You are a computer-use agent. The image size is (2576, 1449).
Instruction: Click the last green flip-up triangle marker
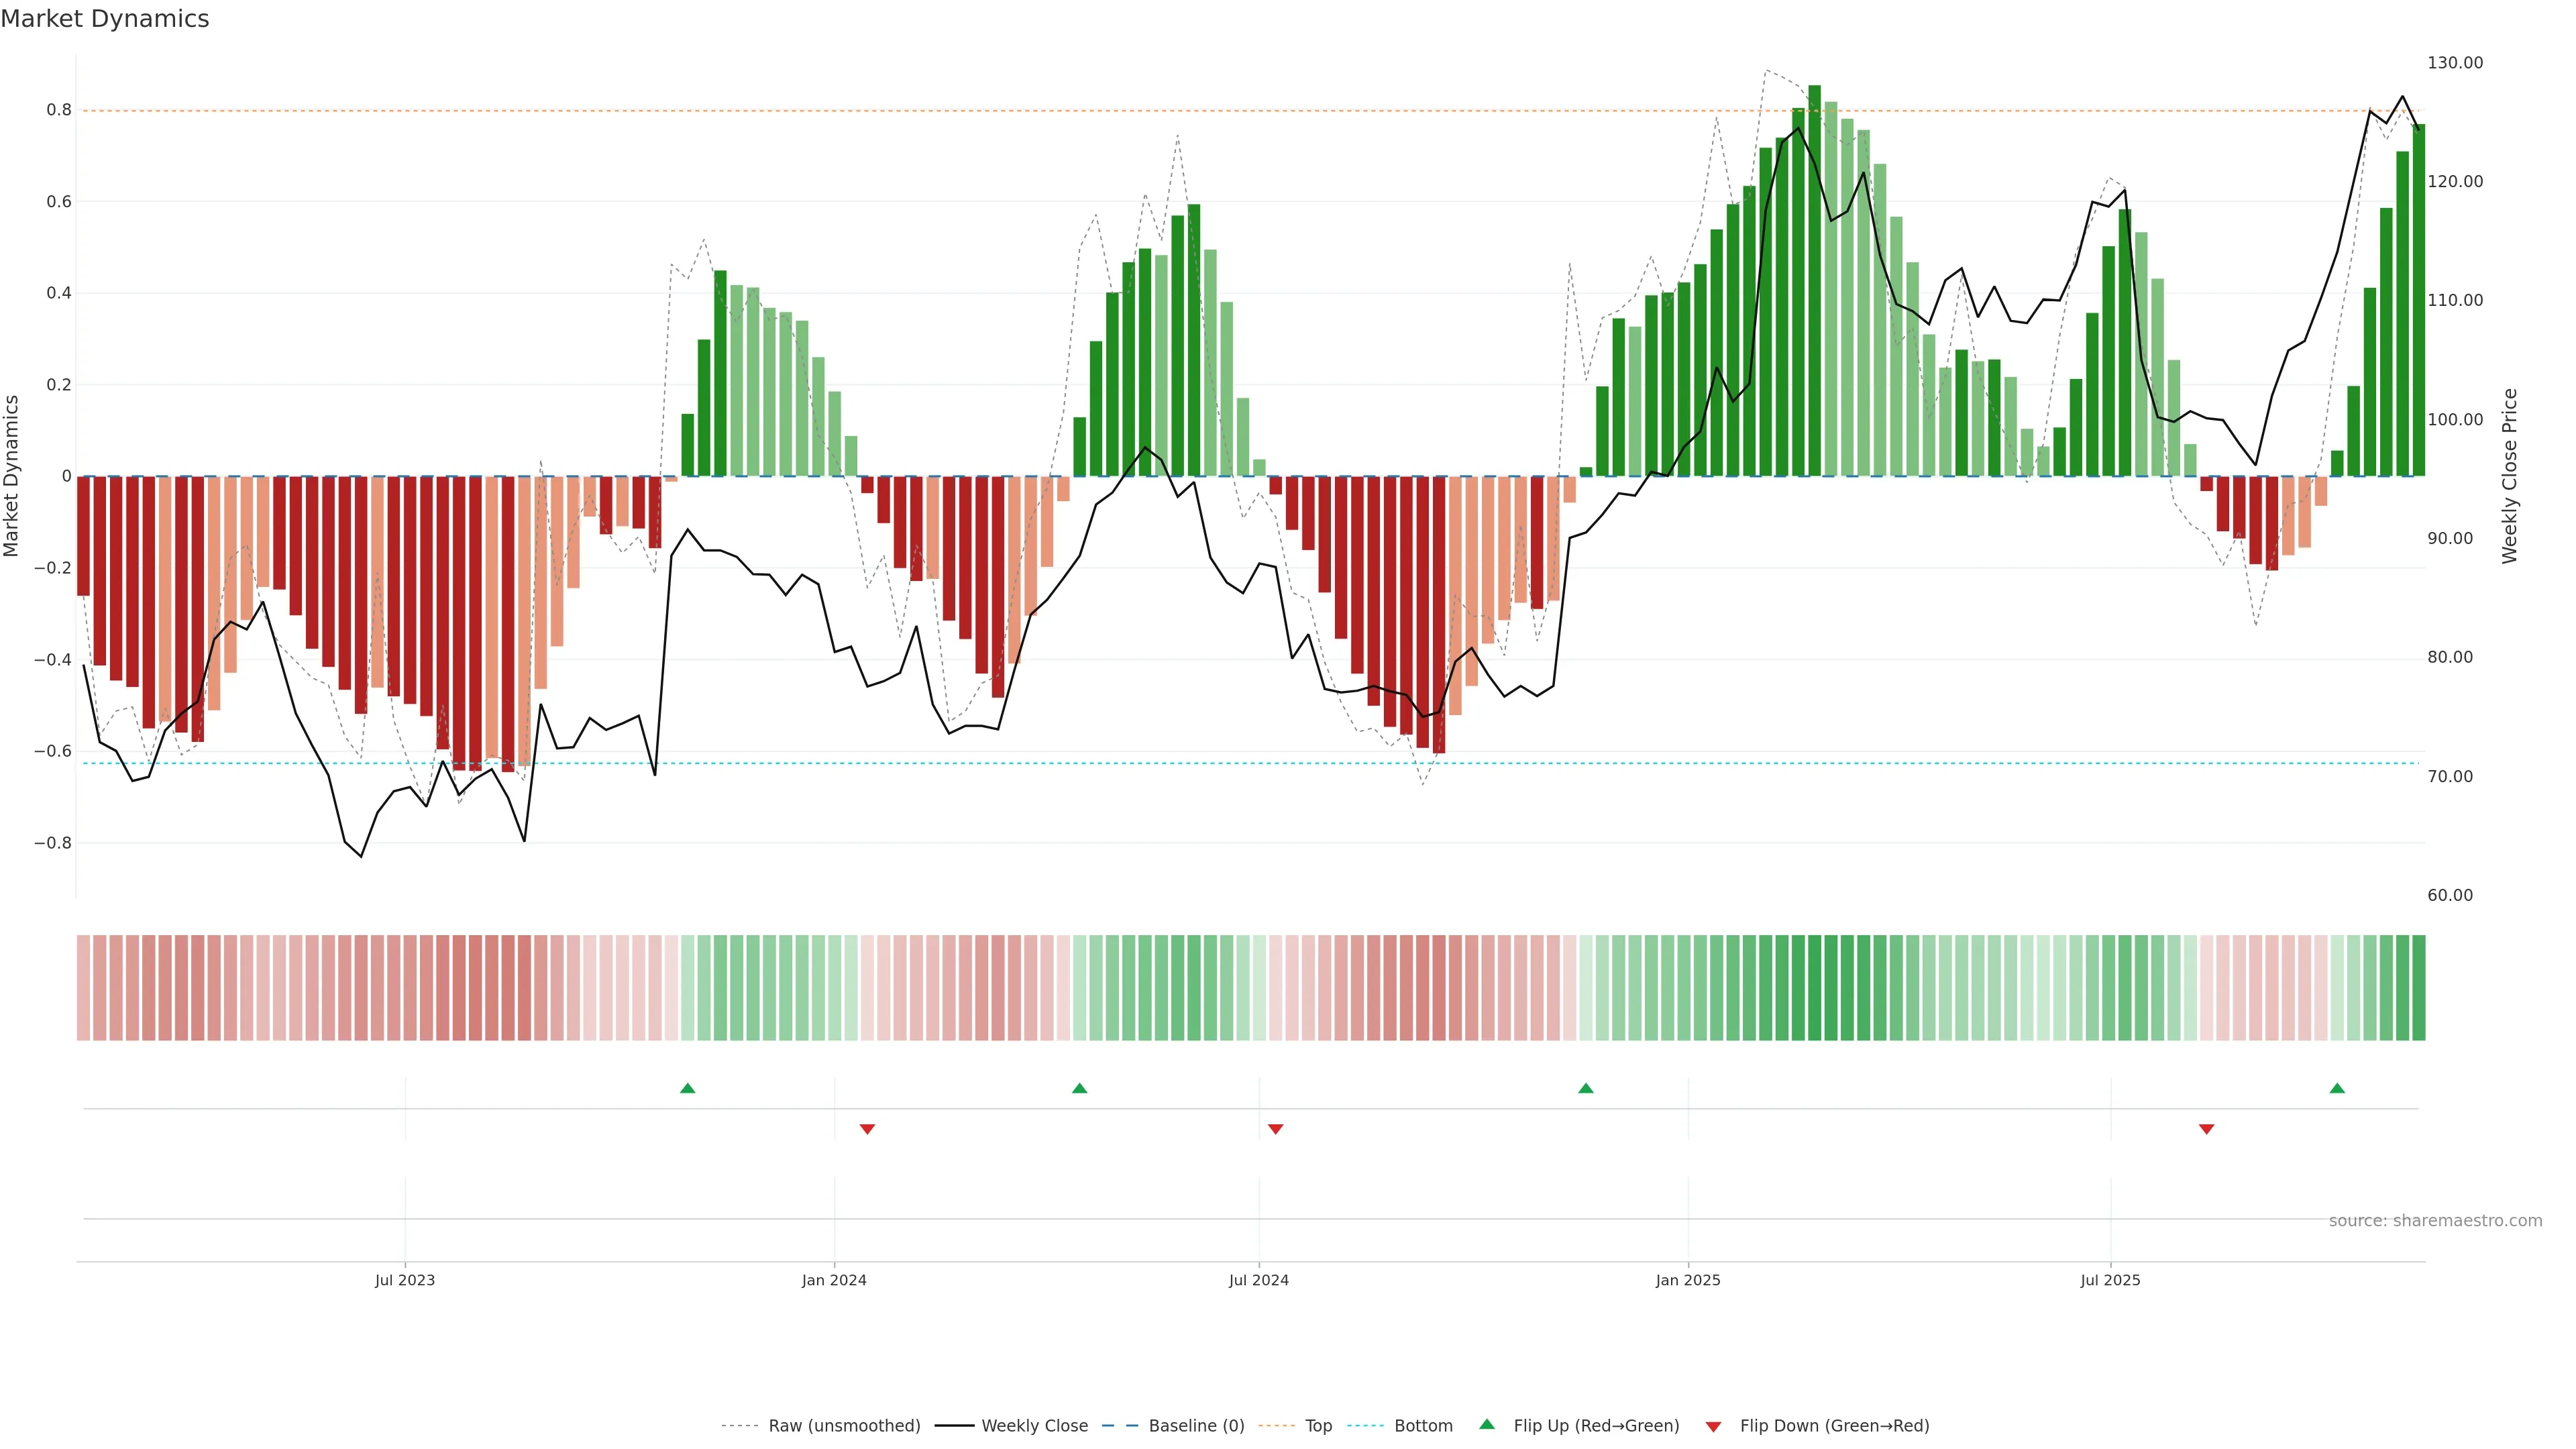click(2337, 1088)
